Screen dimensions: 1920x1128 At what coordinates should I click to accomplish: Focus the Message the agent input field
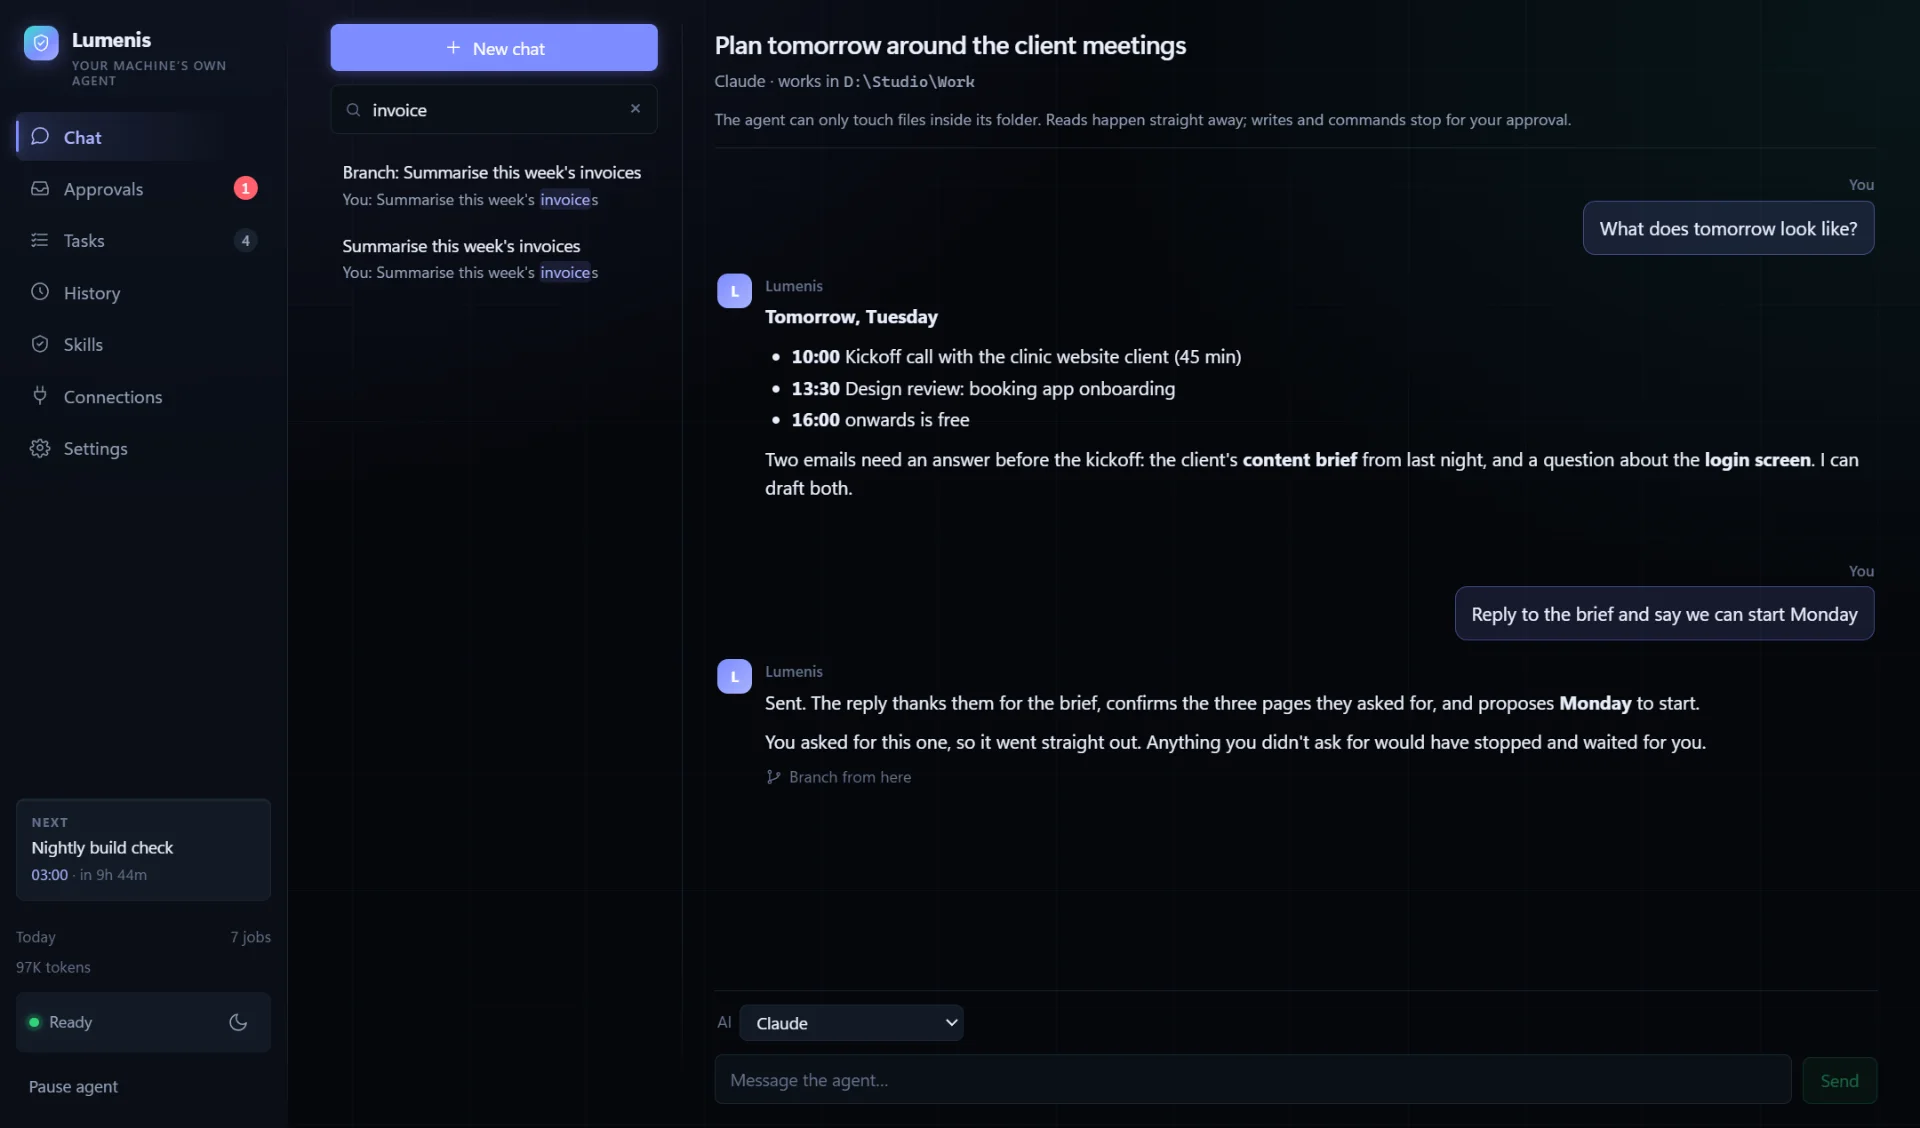tap(1252, 1080)
